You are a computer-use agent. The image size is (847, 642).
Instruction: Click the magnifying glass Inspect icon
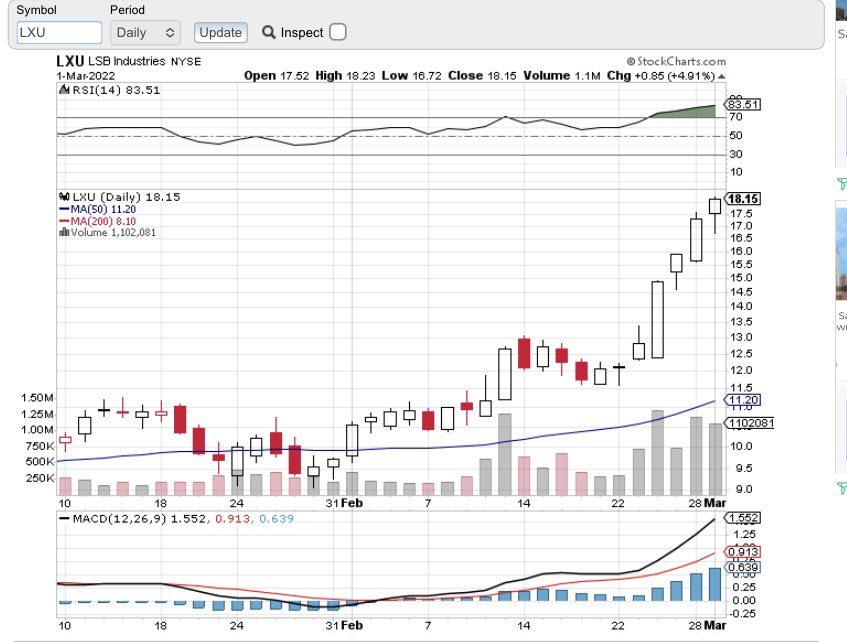268,32
